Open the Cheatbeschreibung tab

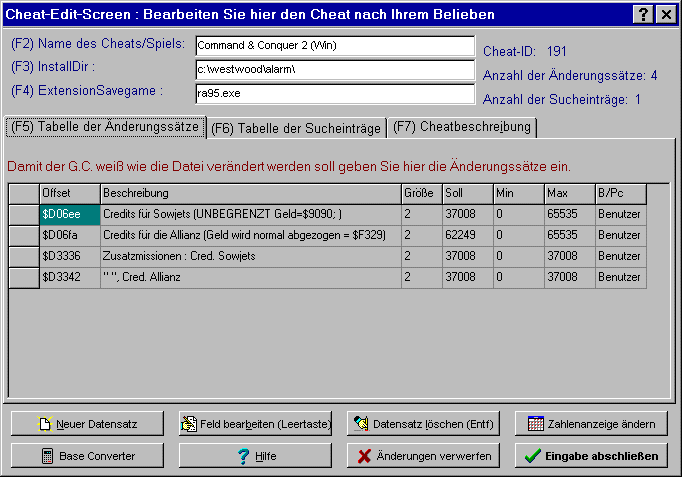[462, 127]
